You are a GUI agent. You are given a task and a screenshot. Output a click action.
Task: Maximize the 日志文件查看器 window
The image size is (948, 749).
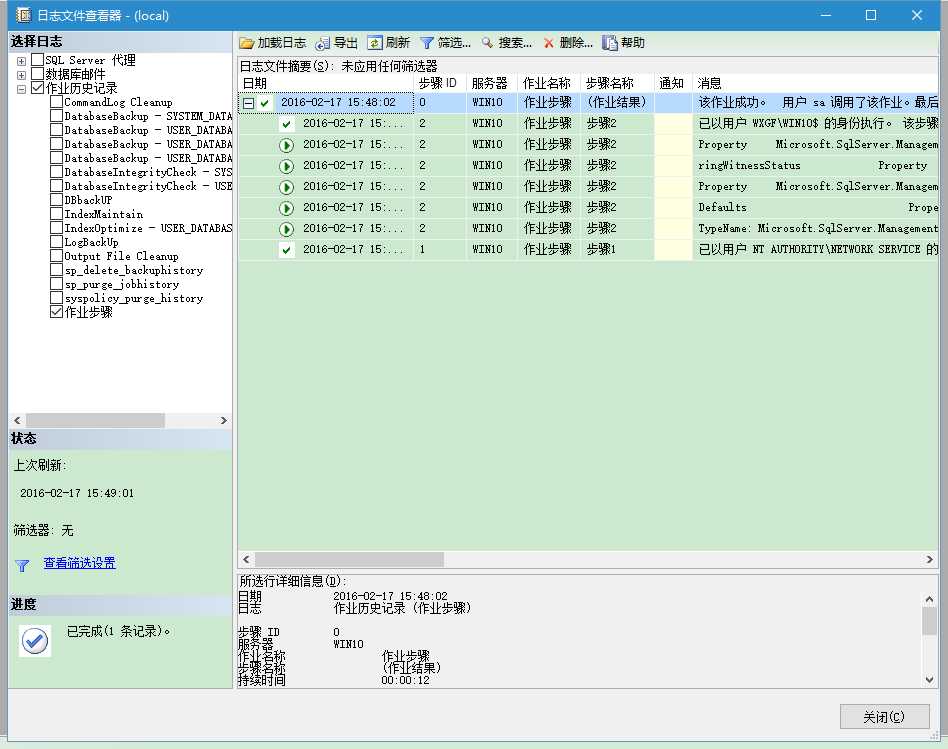click(871, 15)
